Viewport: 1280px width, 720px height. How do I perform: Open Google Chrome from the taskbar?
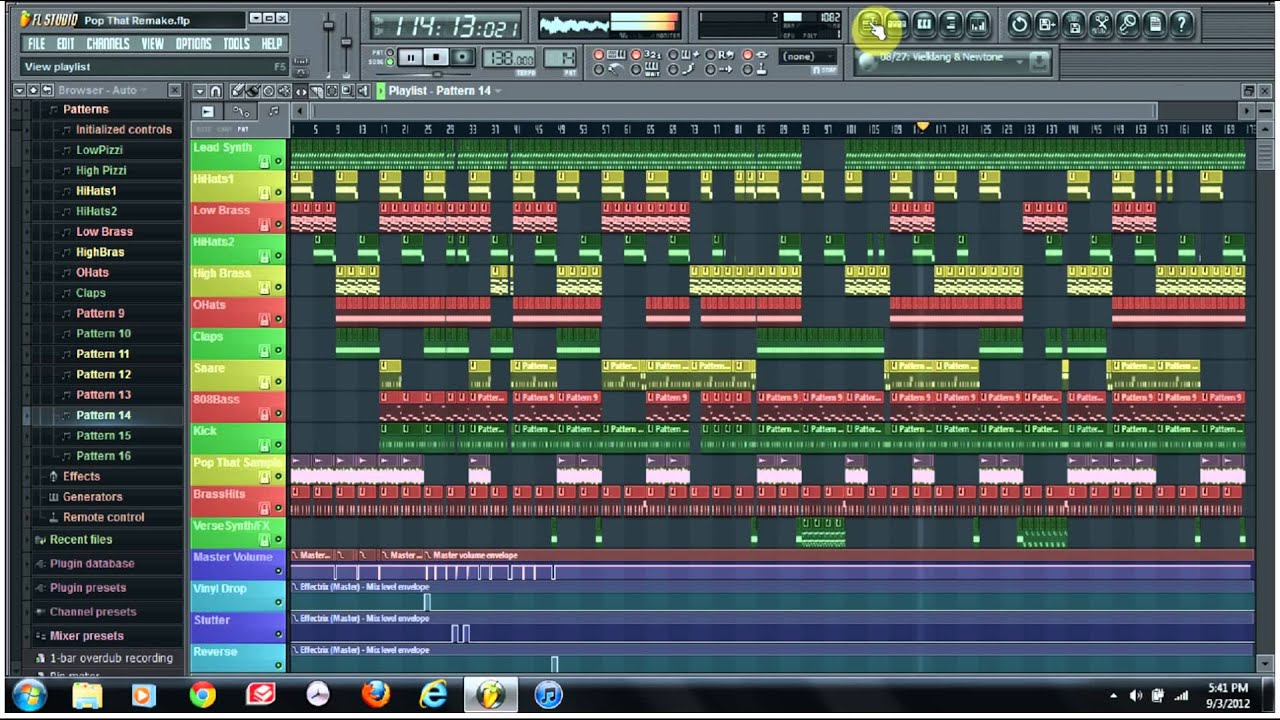pyautogui.click(x=203, y=694)
